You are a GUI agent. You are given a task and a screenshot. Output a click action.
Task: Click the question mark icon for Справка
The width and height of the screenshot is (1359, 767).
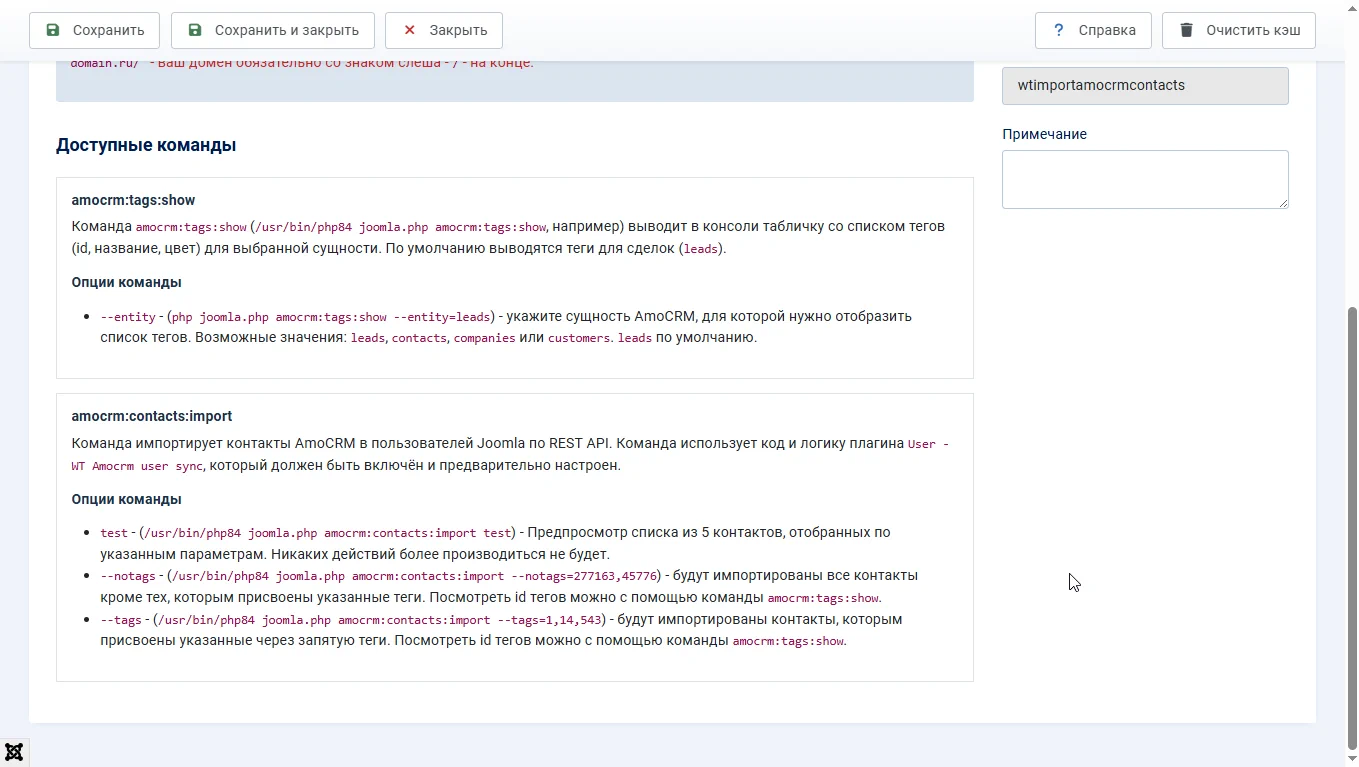point(1058,30)
